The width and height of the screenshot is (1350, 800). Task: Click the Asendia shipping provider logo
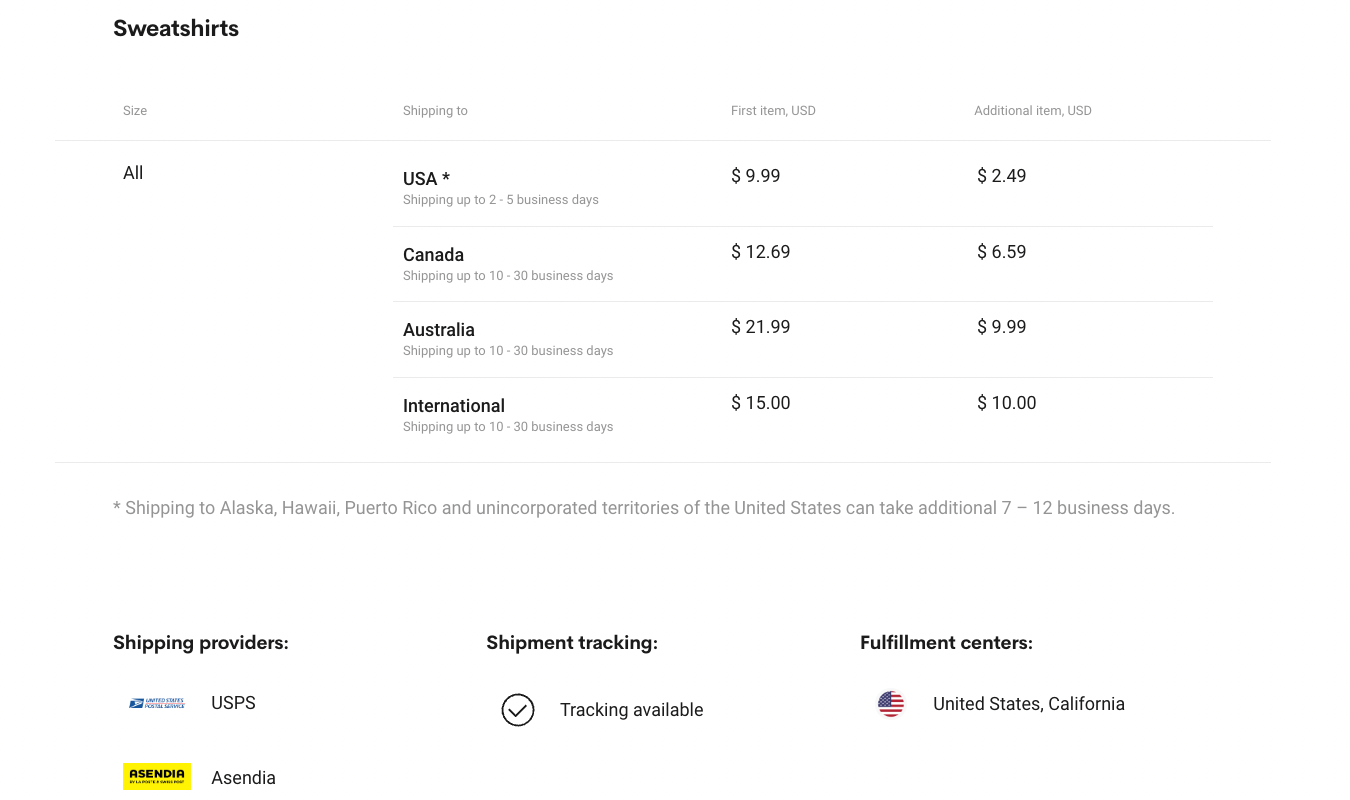tap(157, 776)
